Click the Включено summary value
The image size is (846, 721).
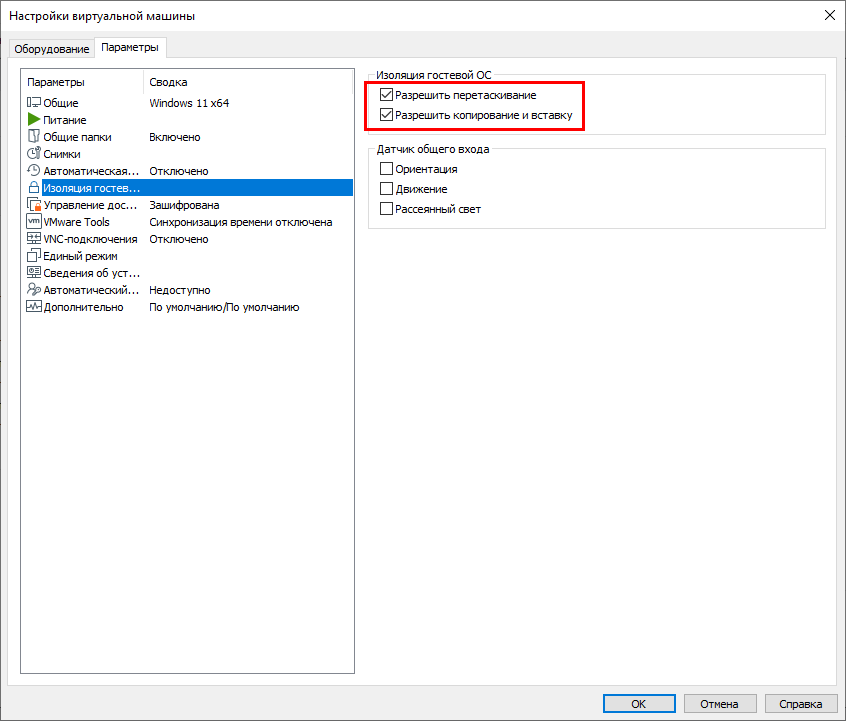coord(175,137)
